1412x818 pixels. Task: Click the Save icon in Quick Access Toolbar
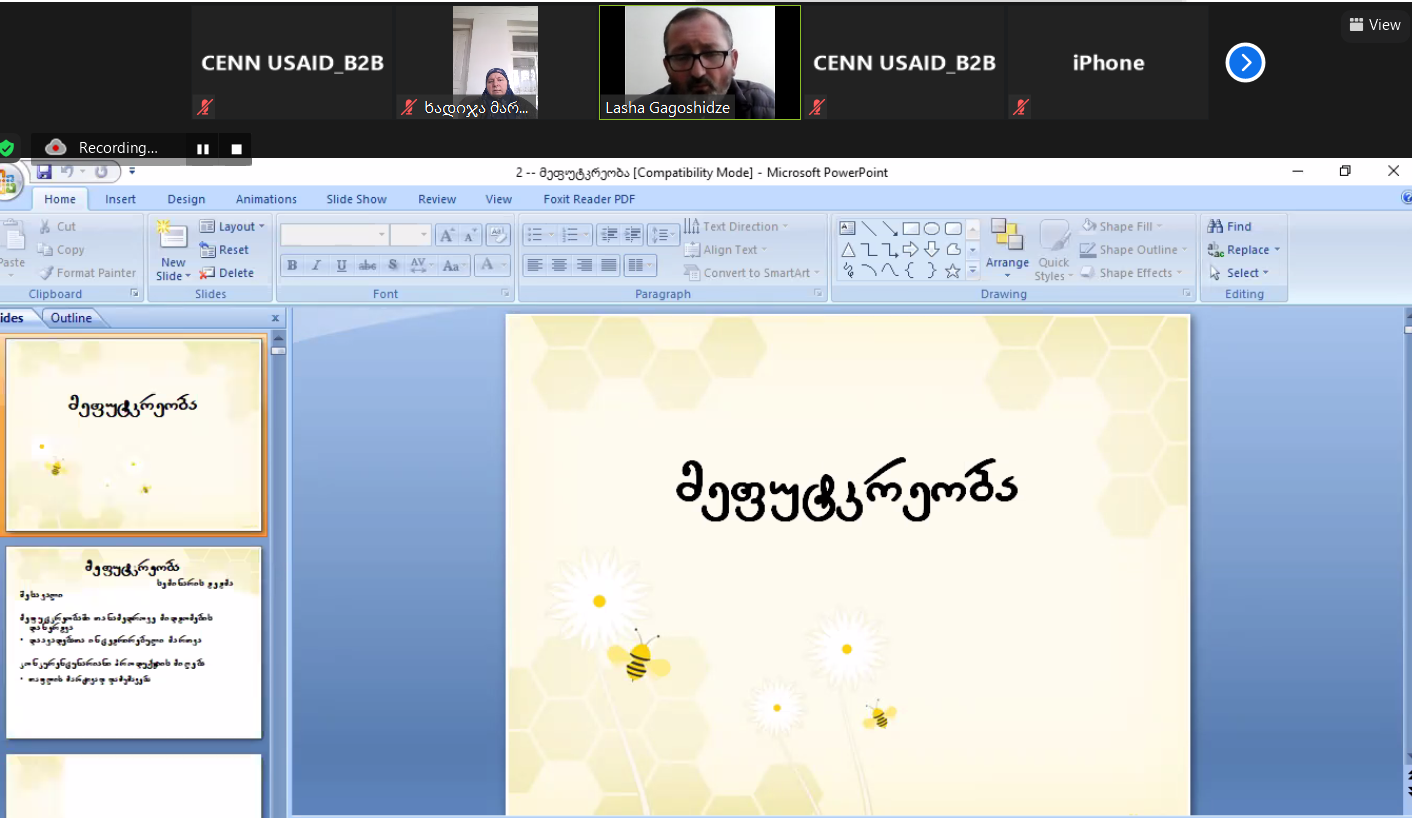[x=44, y=172]
